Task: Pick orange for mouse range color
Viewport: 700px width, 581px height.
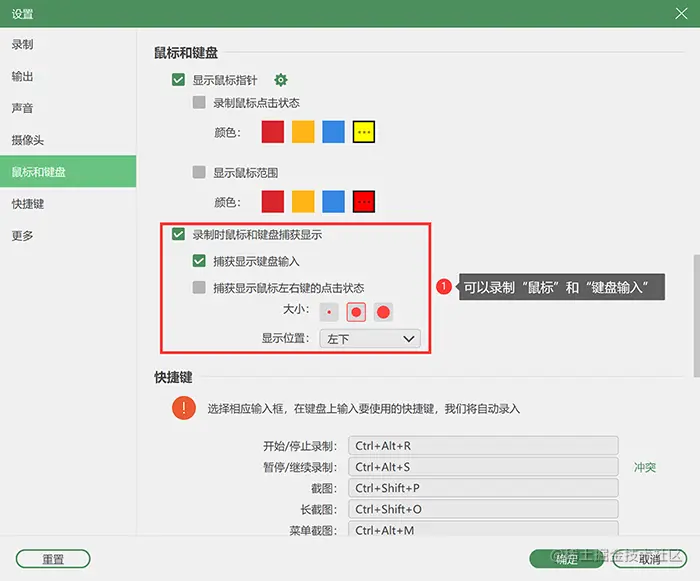Action: 303,201
